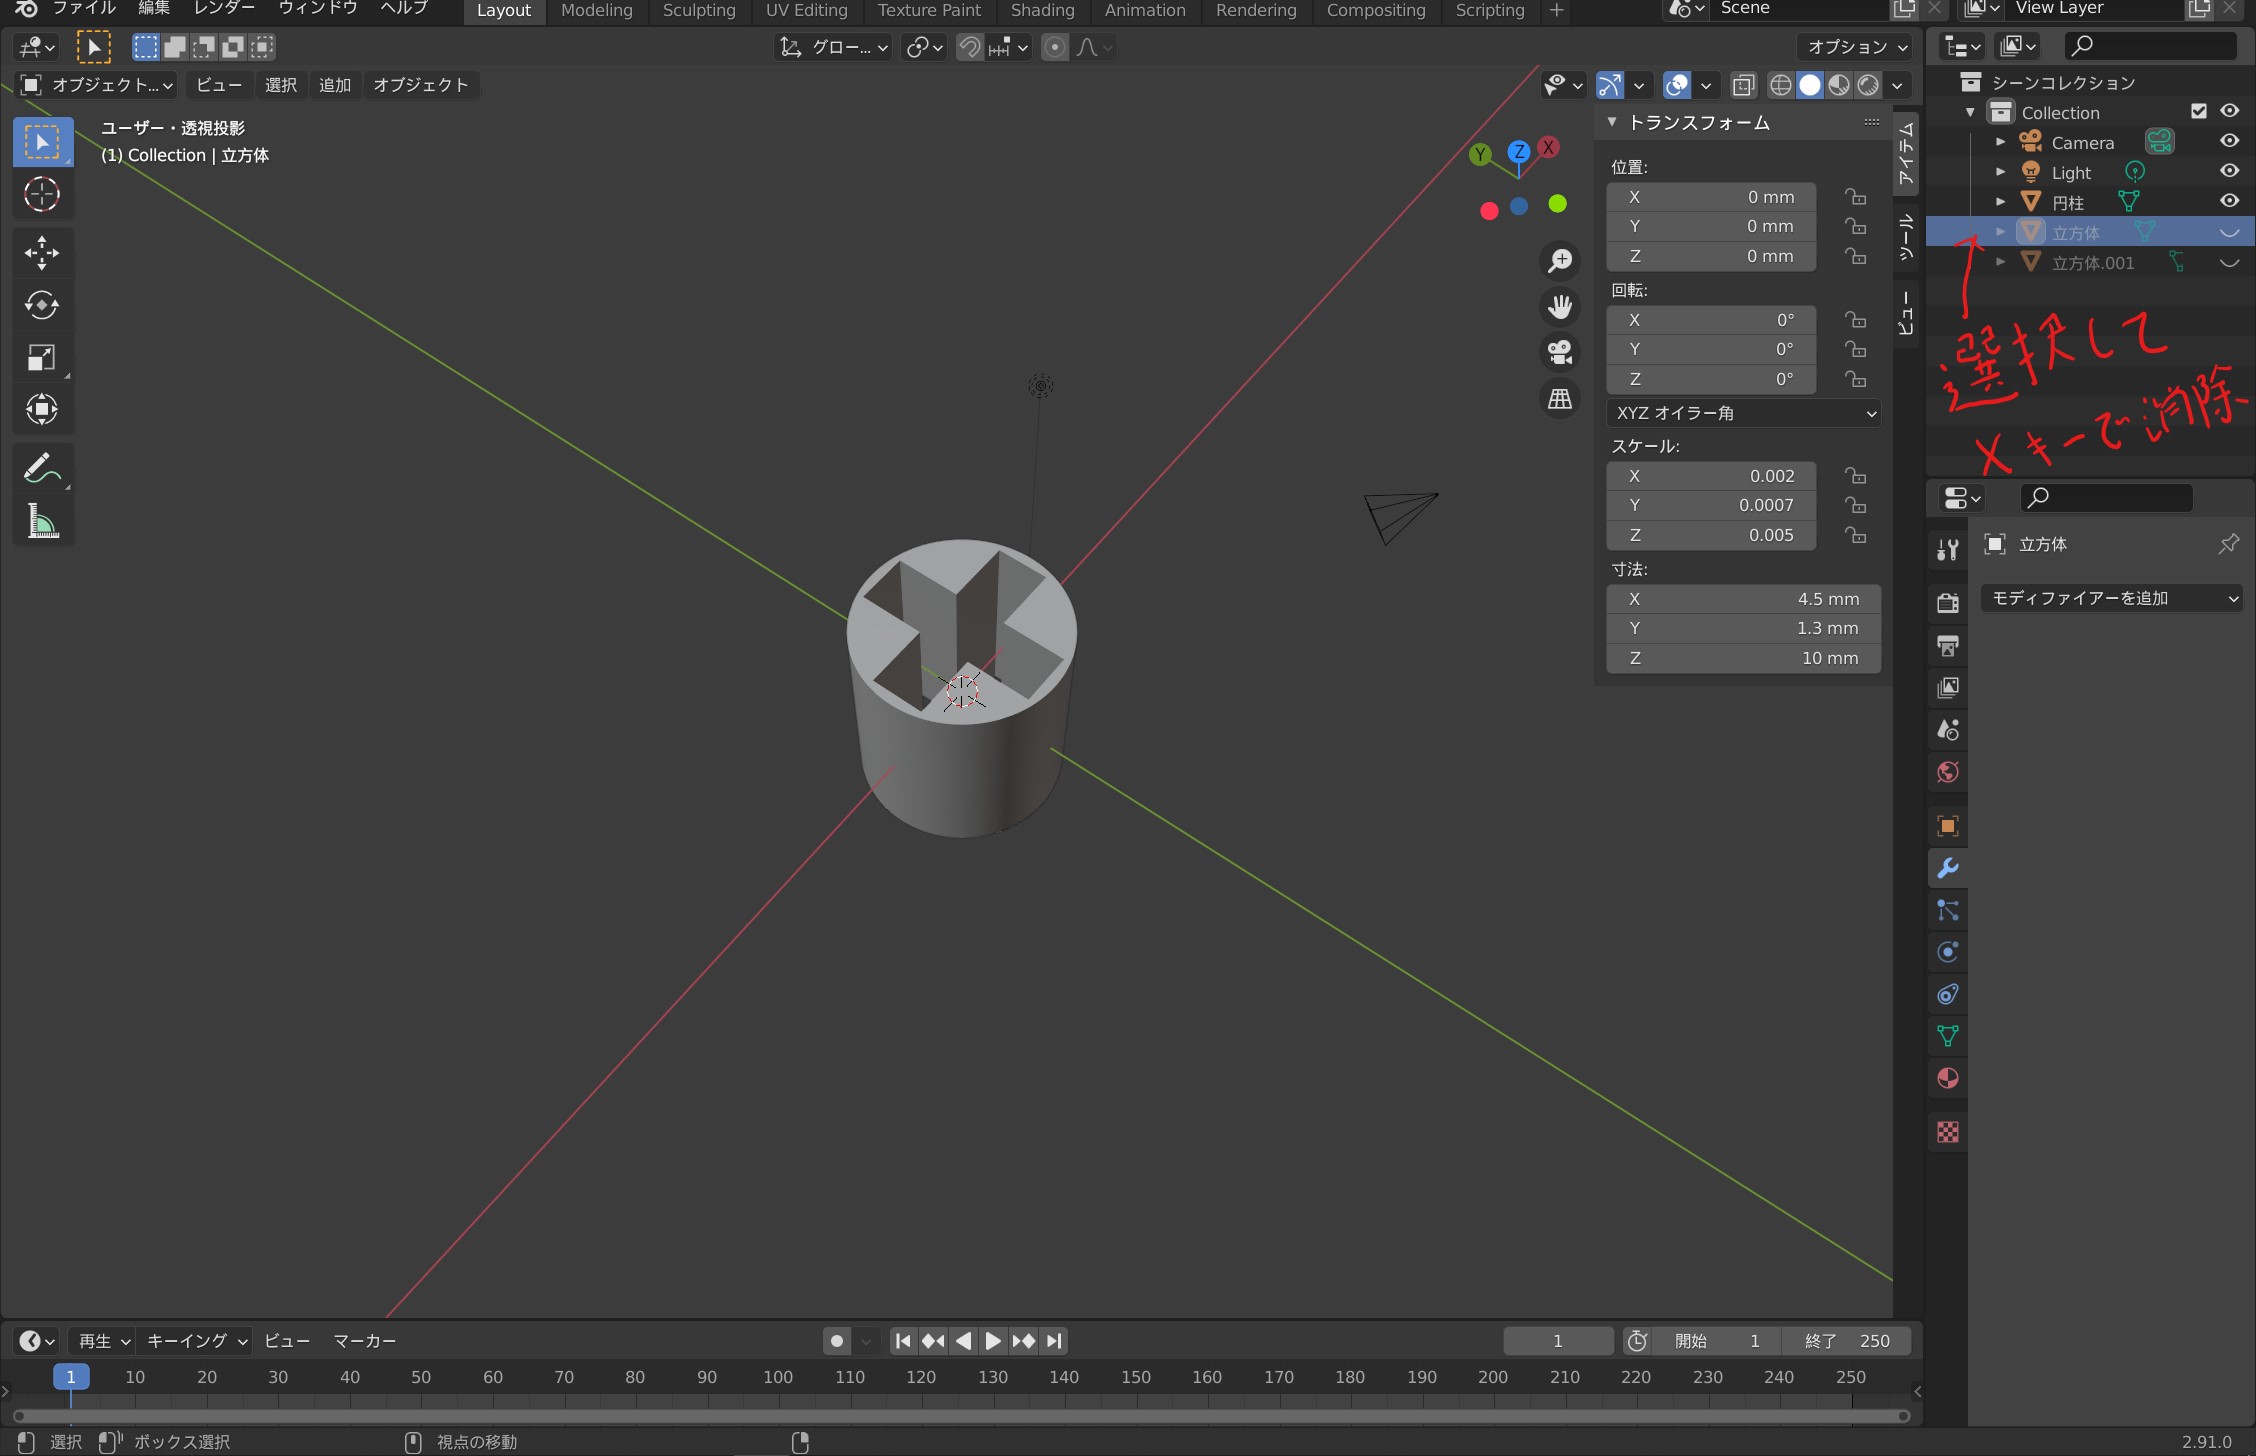Image resolution: width=2256 pixels, height=1456 pixels.
Task: Expand the Light item in outliner
Action: (x=2000, y=172)
